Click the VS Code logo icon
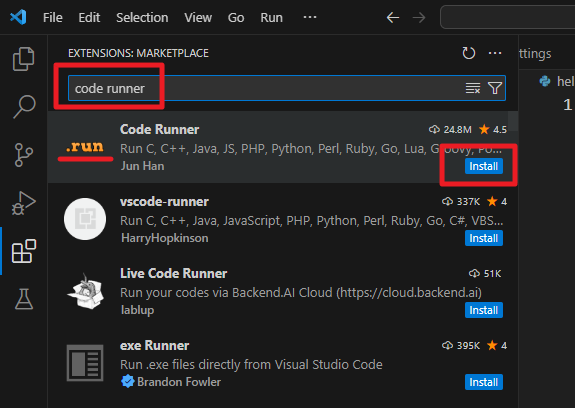The height and width of the screenshot is (408, 575). (18, 17)
